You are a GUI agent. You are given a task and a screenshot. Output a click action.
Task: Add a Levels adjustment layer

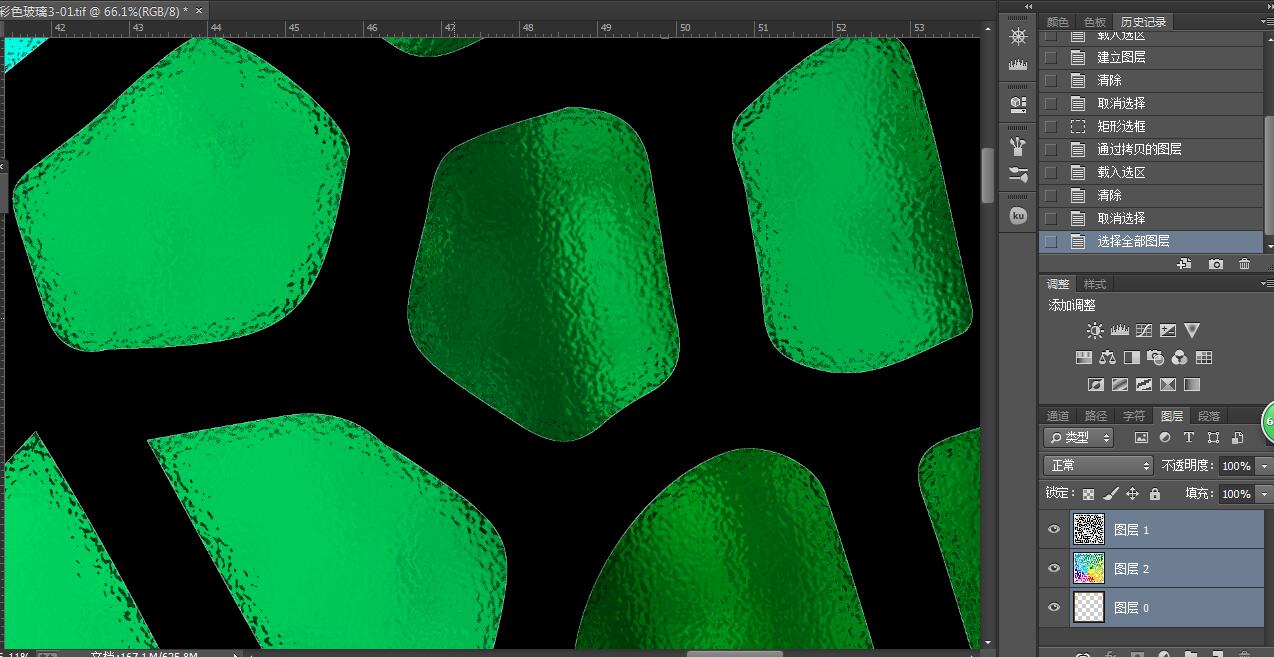pos(1119,331)
